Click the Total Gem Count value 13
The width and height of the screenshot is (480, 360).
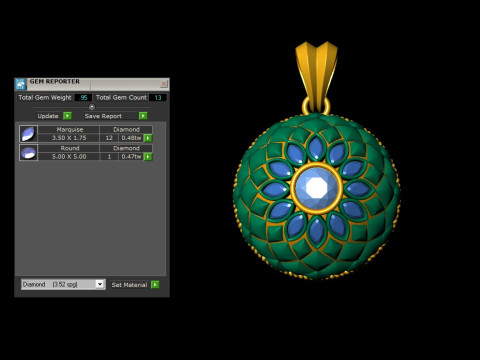[157, 98]
